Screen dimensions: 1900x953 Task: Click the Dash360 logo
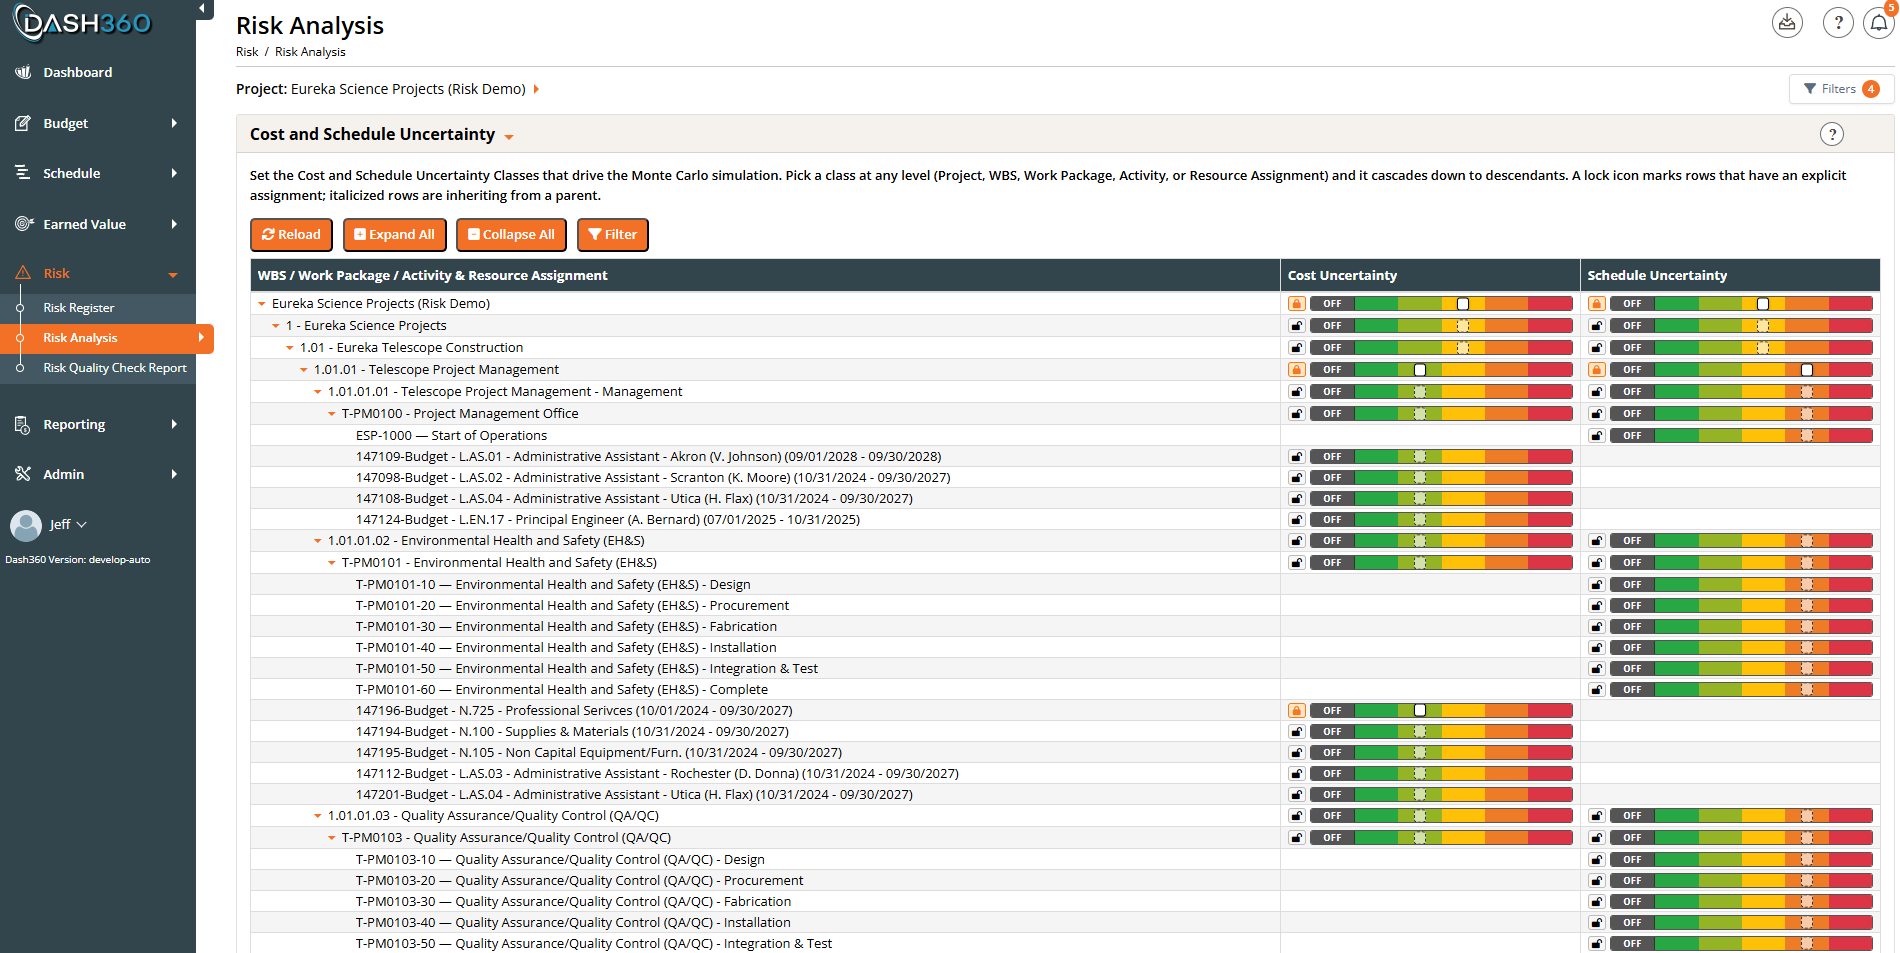point(82,23)
